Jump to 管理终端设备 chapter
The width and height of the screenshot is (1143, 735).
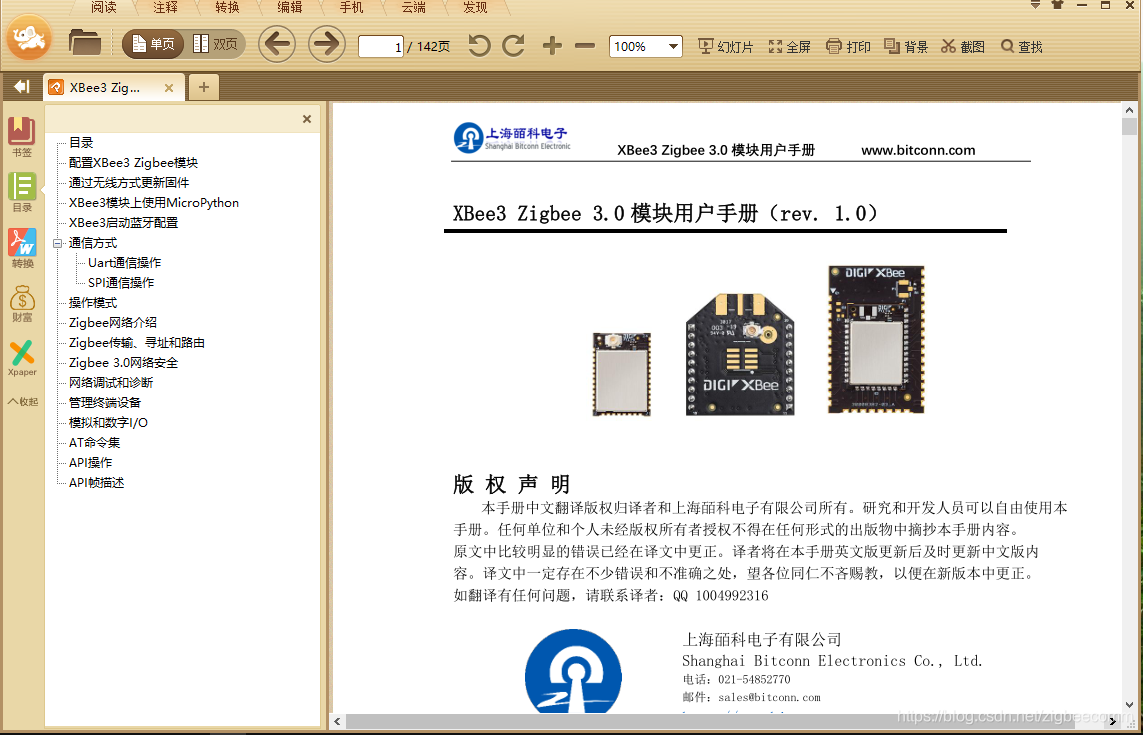[x=105, y=402]
